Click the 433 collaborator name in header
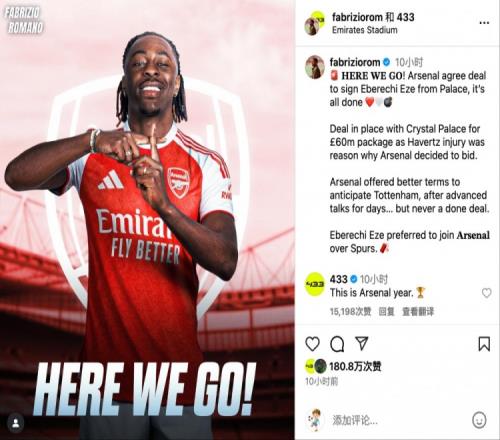The height and width of the screenshot is (440, 500). 406,17
